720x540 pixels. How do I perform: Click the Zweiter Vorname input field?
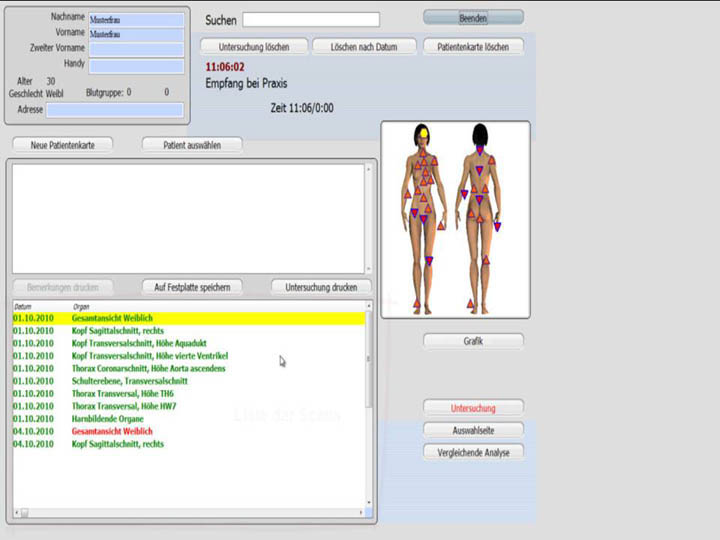tap(136, 49)
